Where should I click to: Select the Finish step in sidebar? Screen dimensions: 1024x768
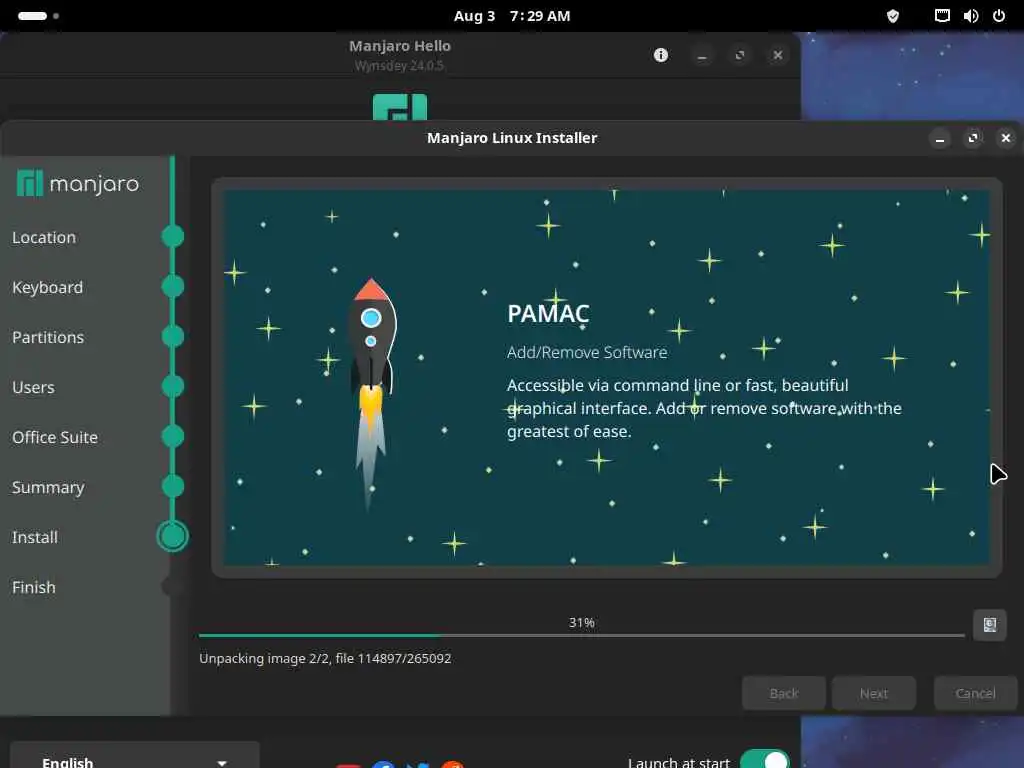(x=34, y=588)
